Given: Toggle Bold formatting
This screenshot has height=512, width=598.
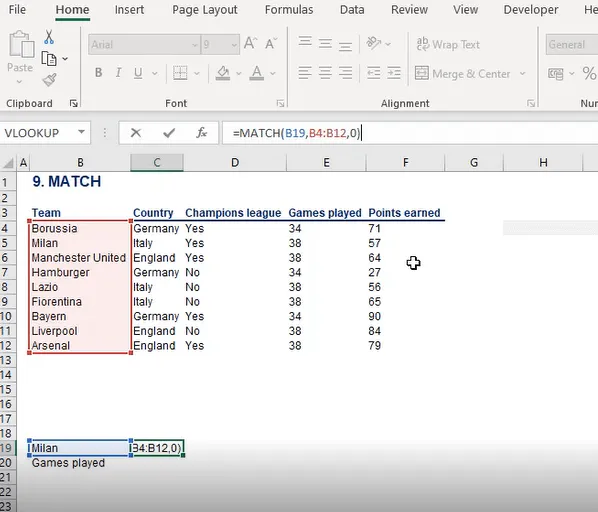Looking at the screenshot, I should click(98, 72).
